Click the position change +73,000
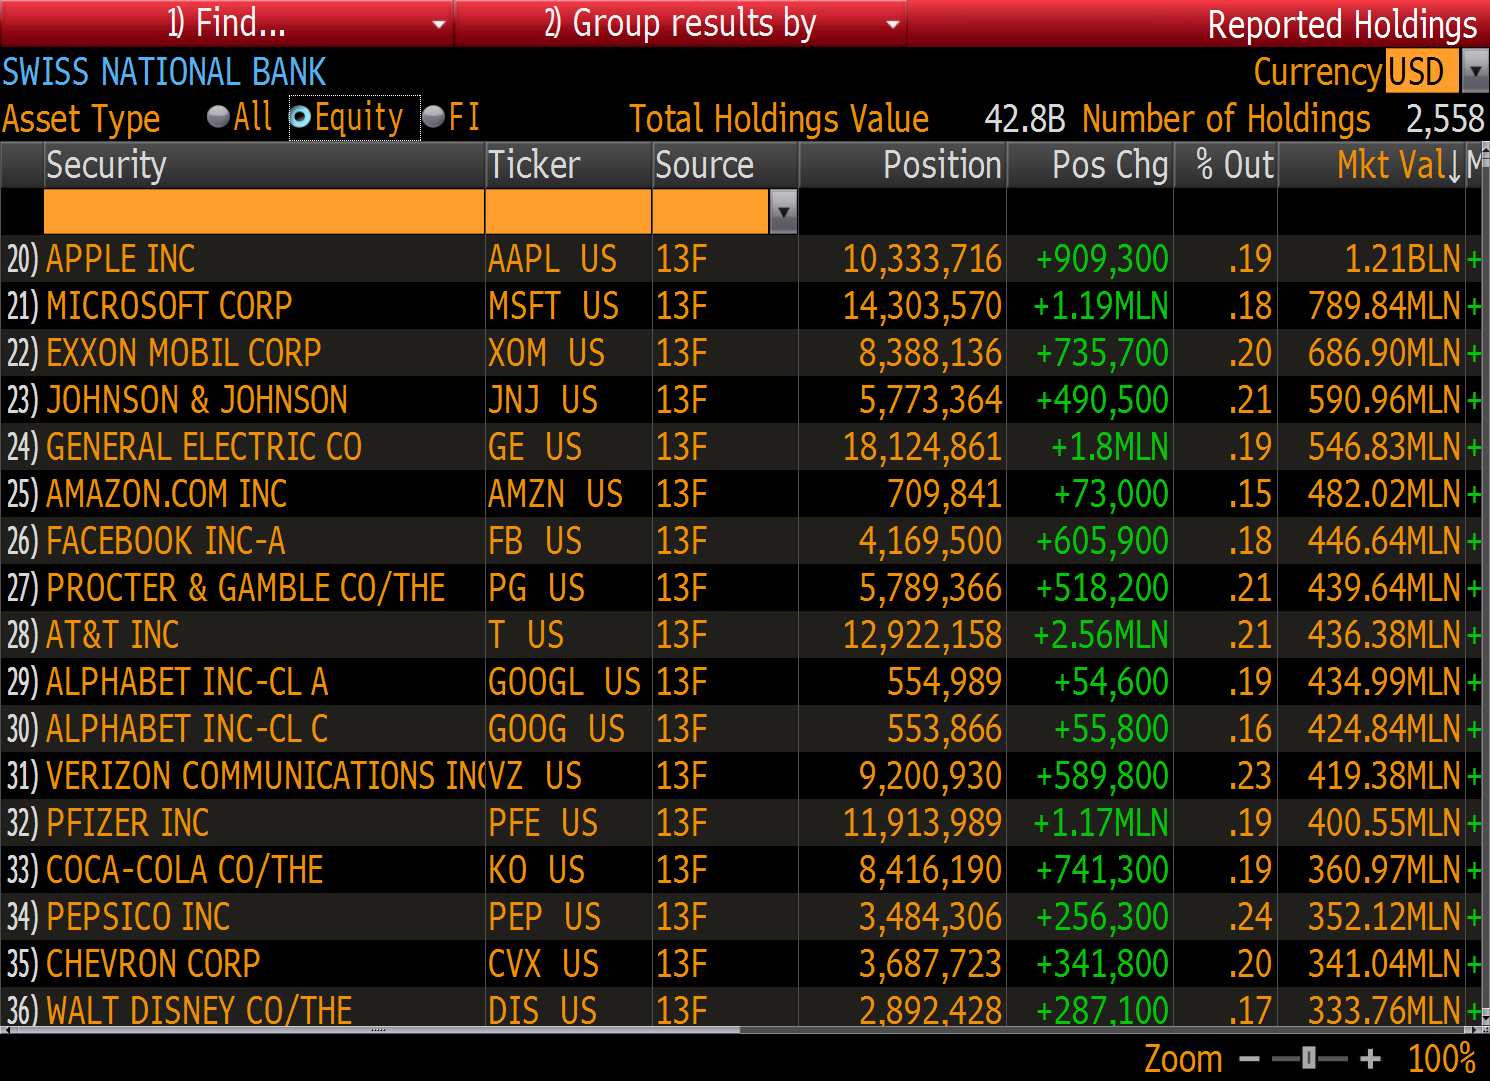Image resolution: width=1490 pixels, height=1081 pixels. click(1111, 494)
